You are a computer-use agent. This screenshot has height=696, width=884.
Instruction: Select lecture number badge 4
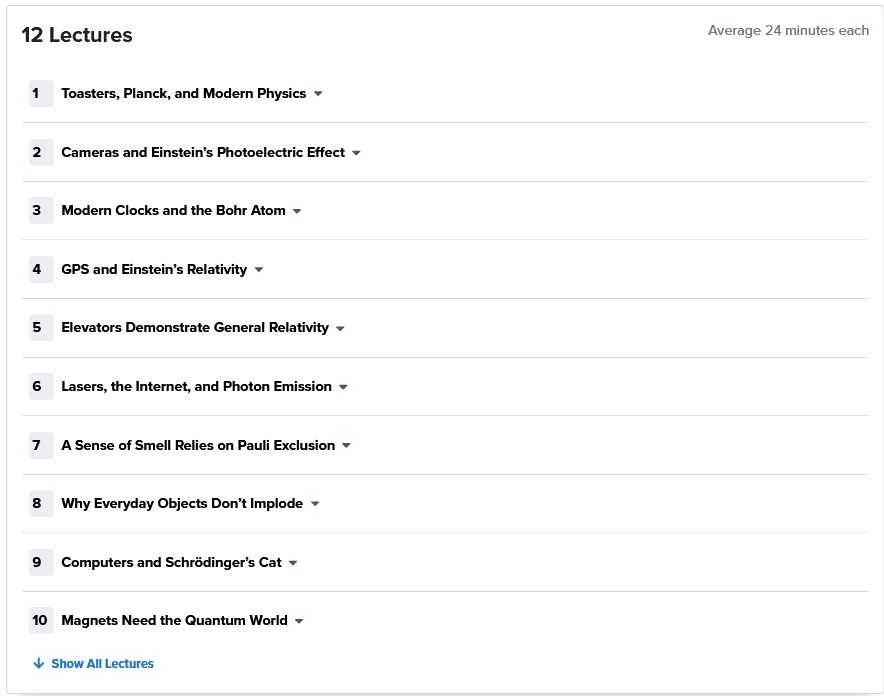(41, 269)
